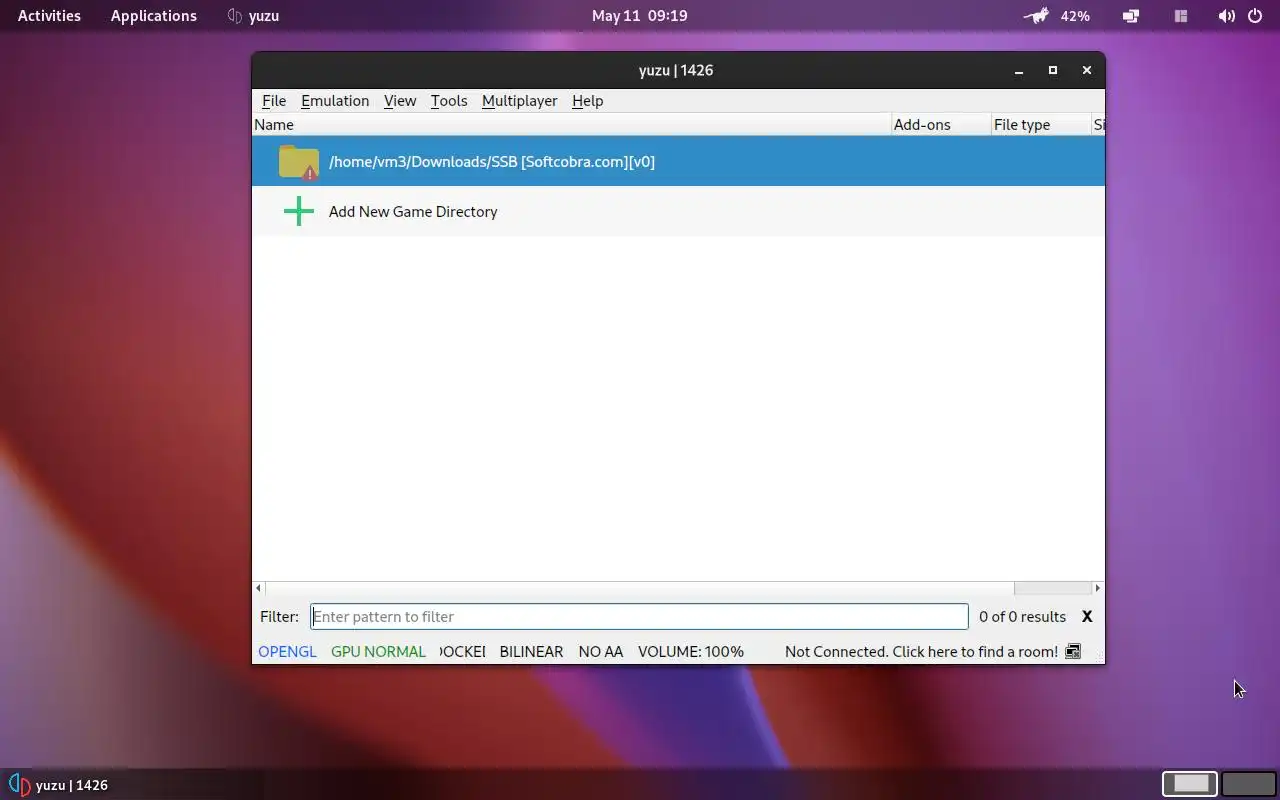
Task: Minimize the yuzu window
Action: [1019, 71]
